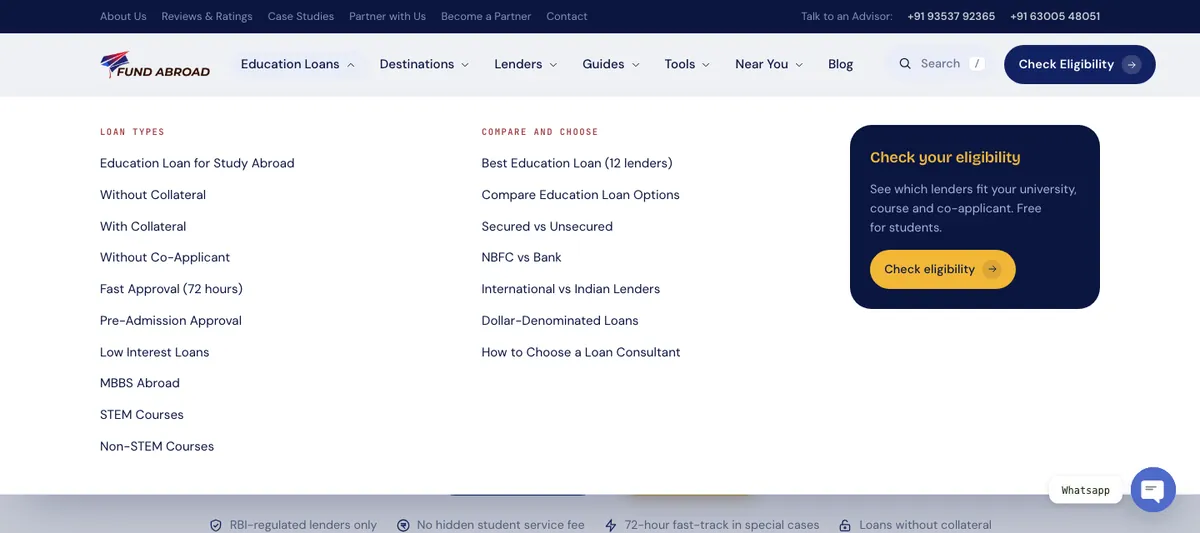Viewport: 1200px width, 533px height.
Task: Expand the Destinations menu
Action: coord(424,64)
